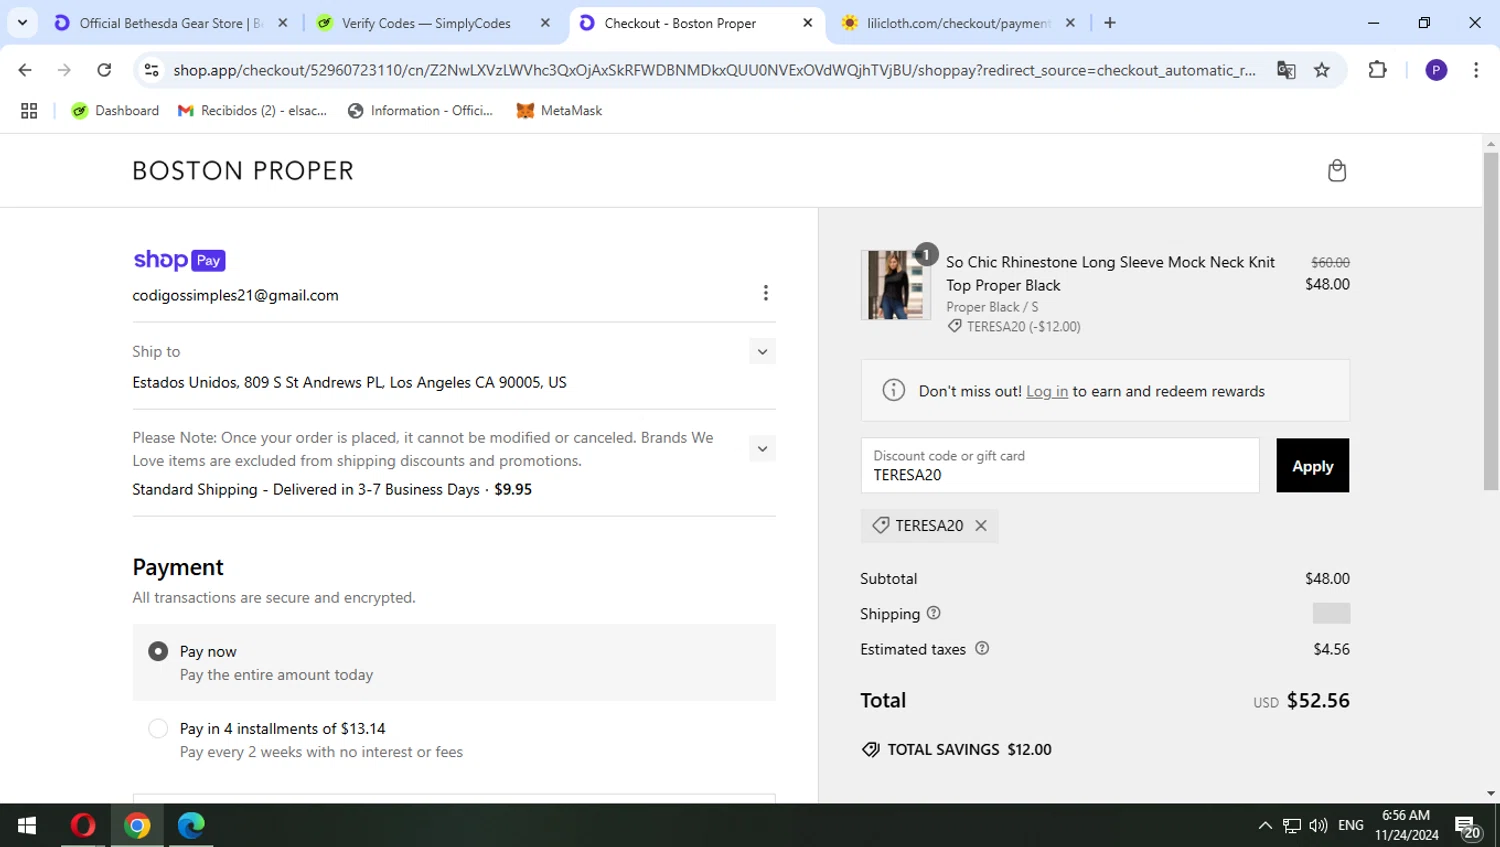Click the Shop Pay logo
Viewport: 1500px width, 847px height.
coord(179,260)
